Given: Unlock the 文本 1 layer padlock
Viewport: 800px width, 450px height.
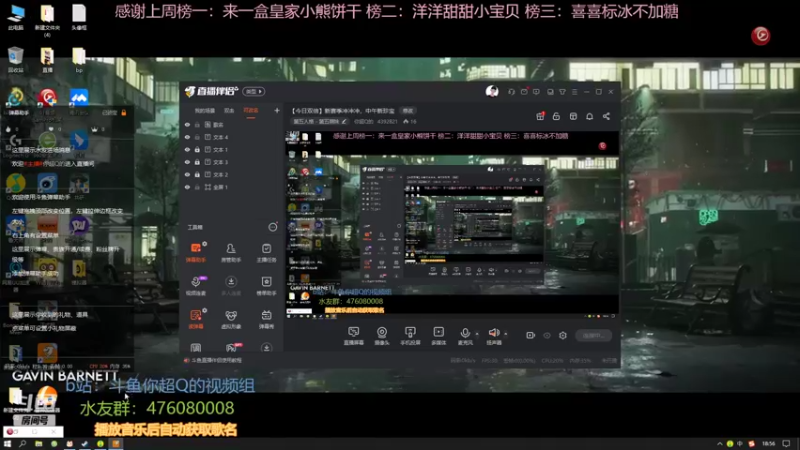Looking at the screenshot, I should [197, 150].
